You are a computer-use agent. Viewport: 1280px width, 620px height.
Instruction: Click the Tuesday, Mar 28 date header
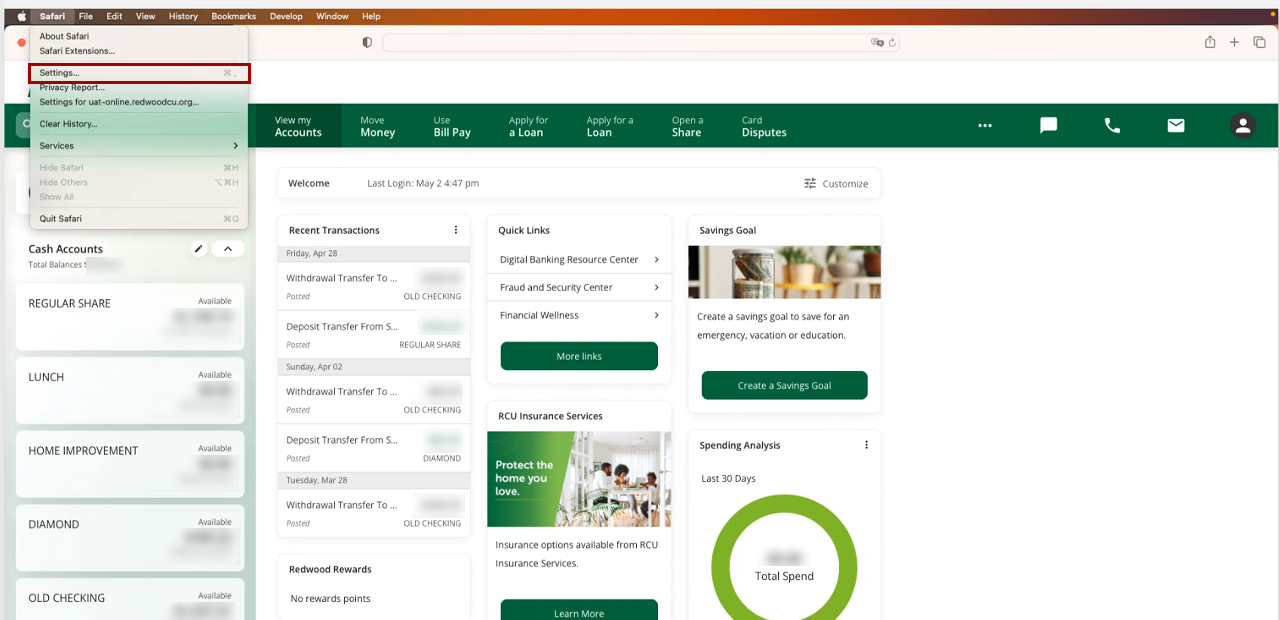tap(373, 480)
